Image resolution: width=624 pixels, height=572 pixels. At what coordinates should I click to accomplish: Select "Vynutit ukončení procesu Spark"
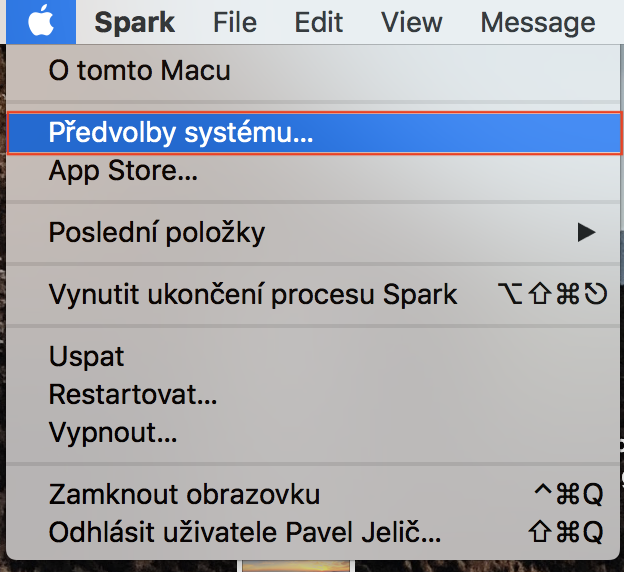pyautogui.click(x=253, y=295)
